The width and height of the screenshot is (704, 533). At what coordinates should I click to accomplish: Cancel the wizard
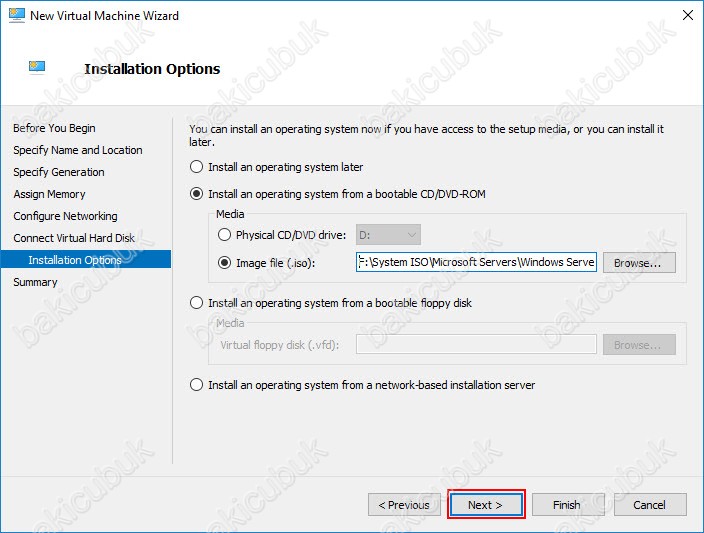point(650,505)
